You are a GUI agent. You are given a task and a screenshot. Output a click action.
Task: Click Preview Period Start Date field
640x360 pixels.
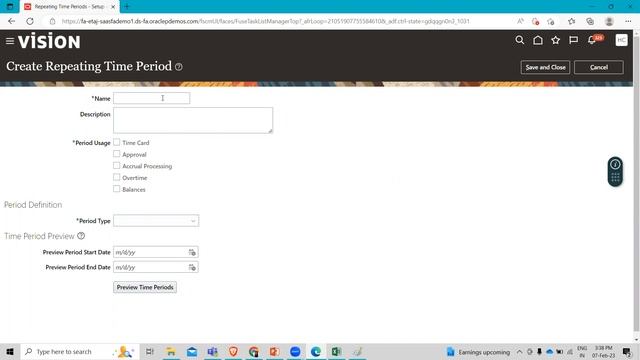click(150, 252)
